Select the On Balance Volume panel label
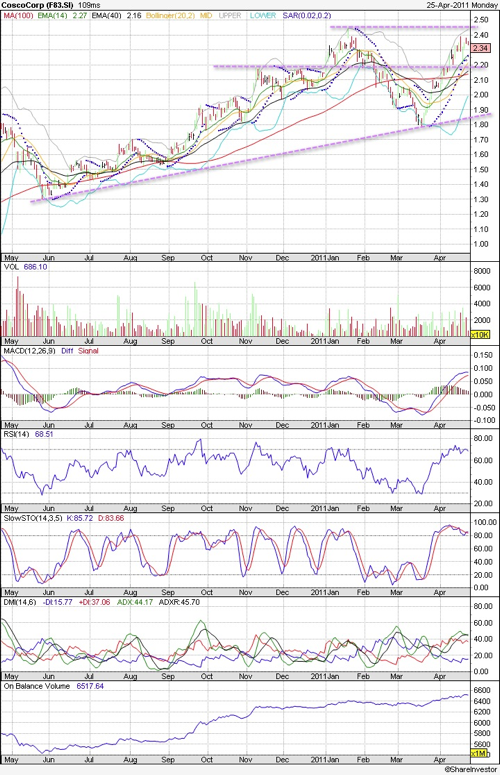 (36, 687)
